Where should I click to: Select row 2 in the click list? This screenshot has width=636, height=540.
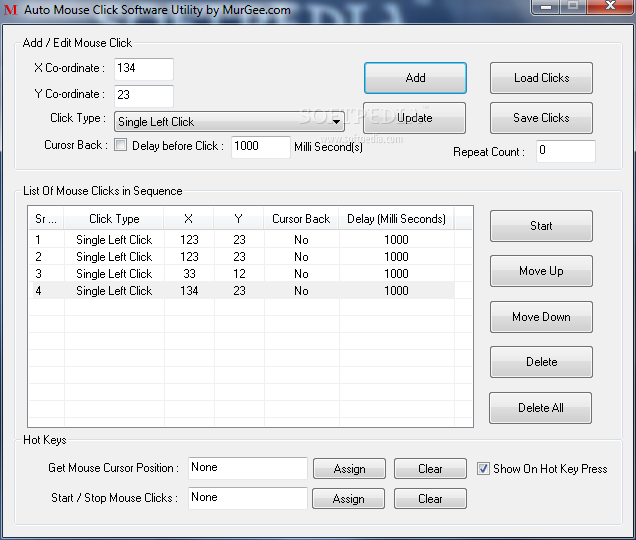tap(241, 257)
